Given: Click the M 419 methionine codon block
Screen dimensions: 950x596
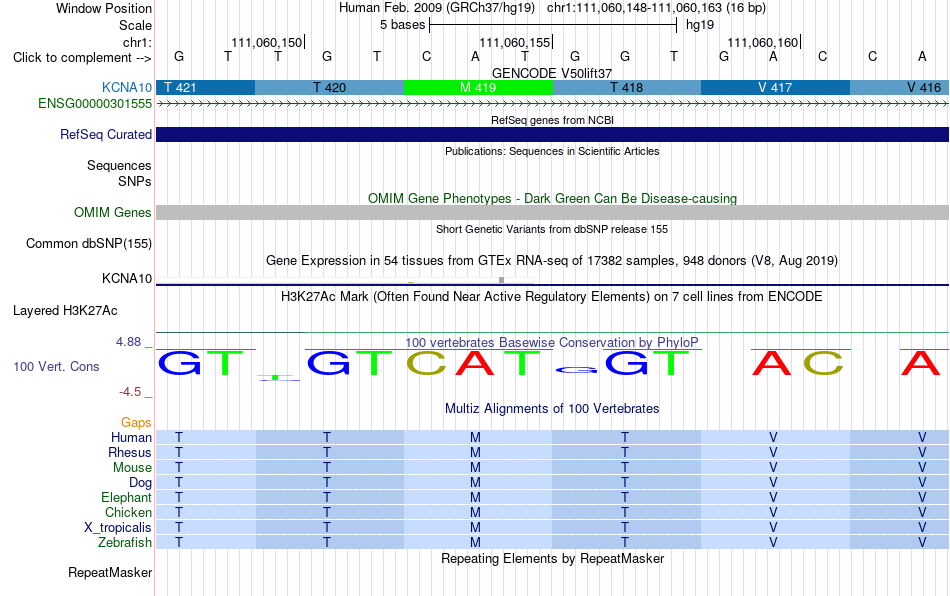Looking at the screenshot, I should [478, 87].
